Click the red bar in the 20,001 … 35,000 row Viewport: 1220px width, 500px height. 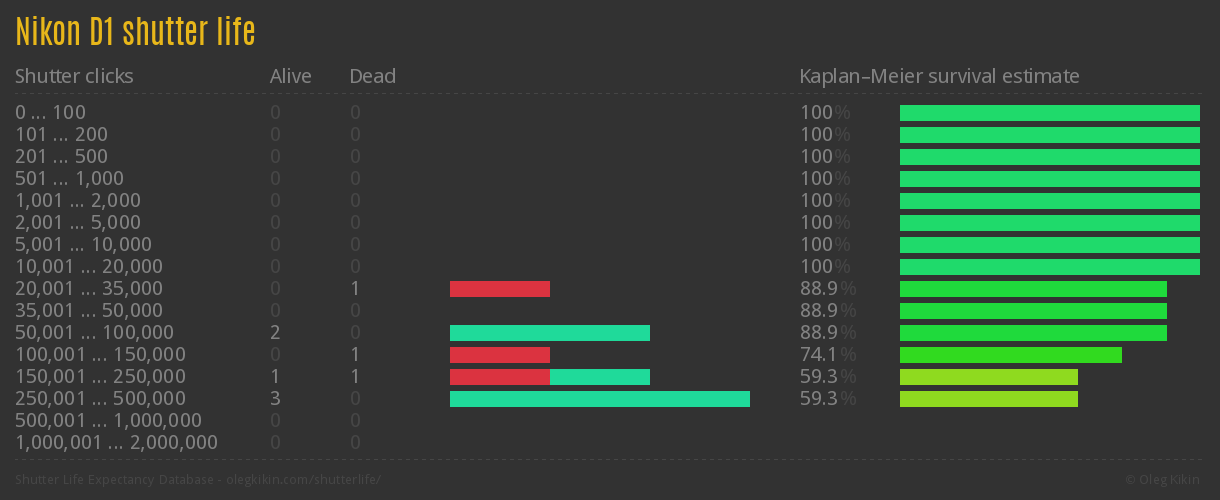500,289
